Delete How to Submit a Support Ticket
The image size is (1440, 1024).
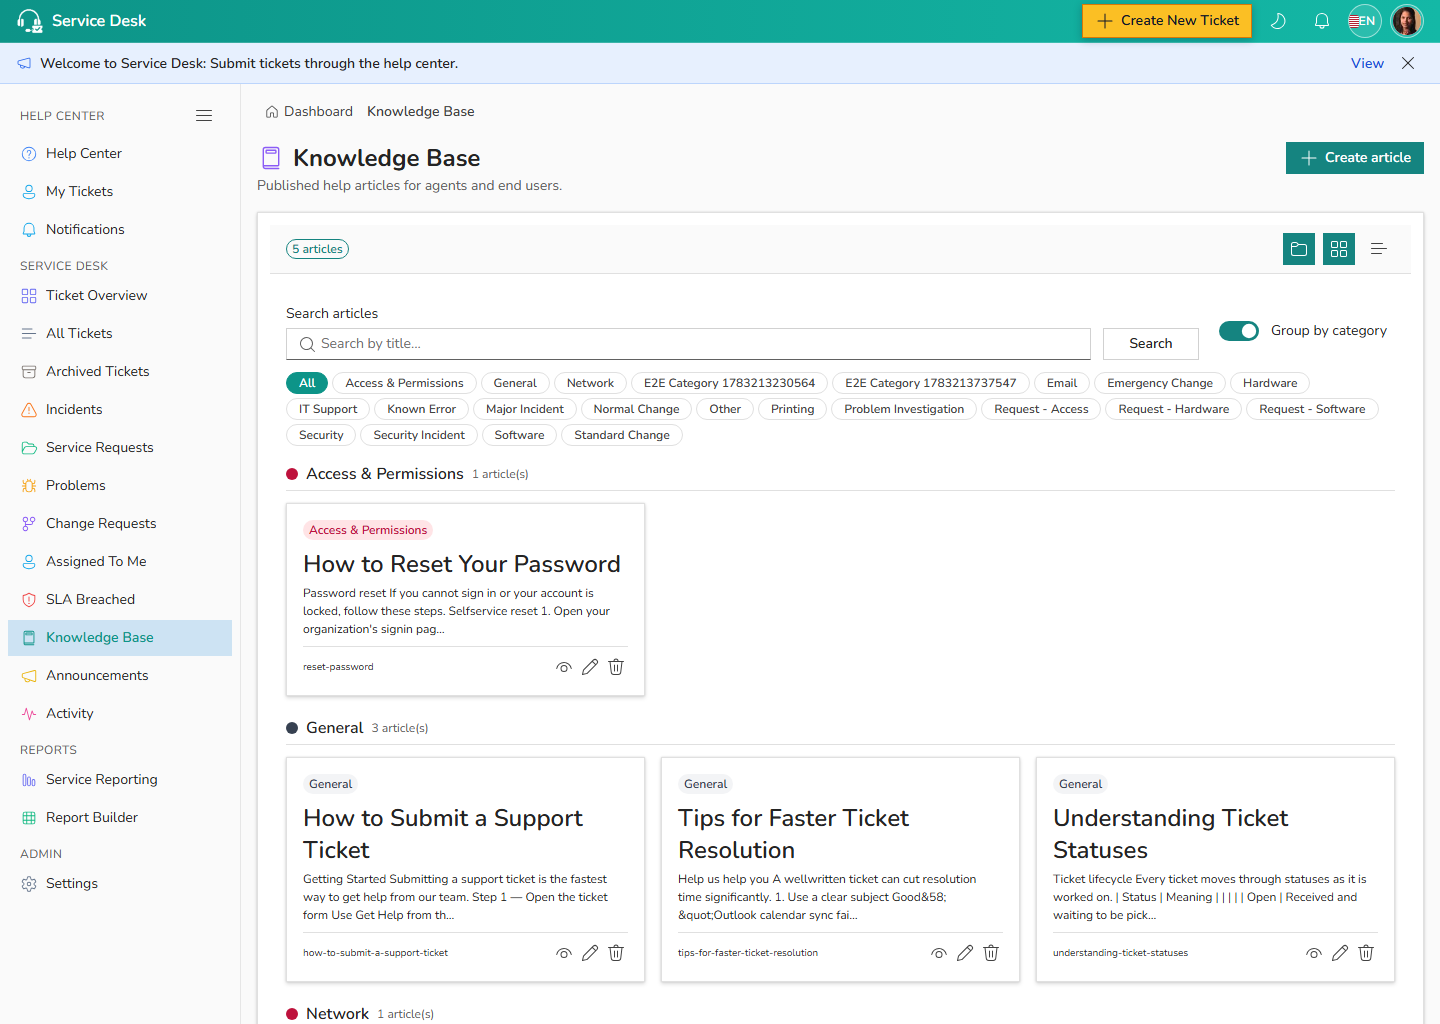click(616, 953)
